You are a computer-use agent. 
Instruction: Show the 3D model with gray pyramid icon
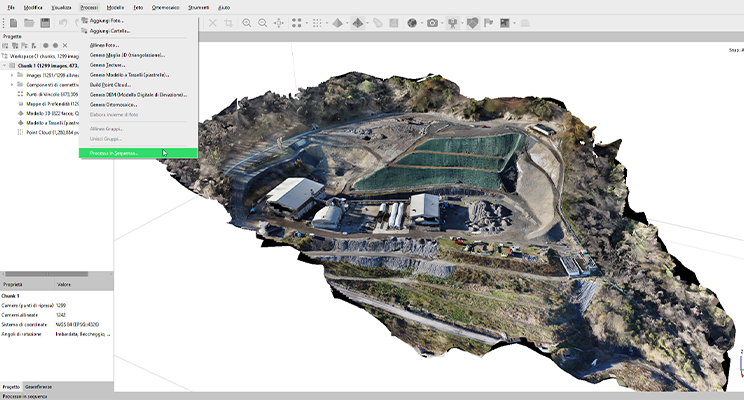(337, 23)
